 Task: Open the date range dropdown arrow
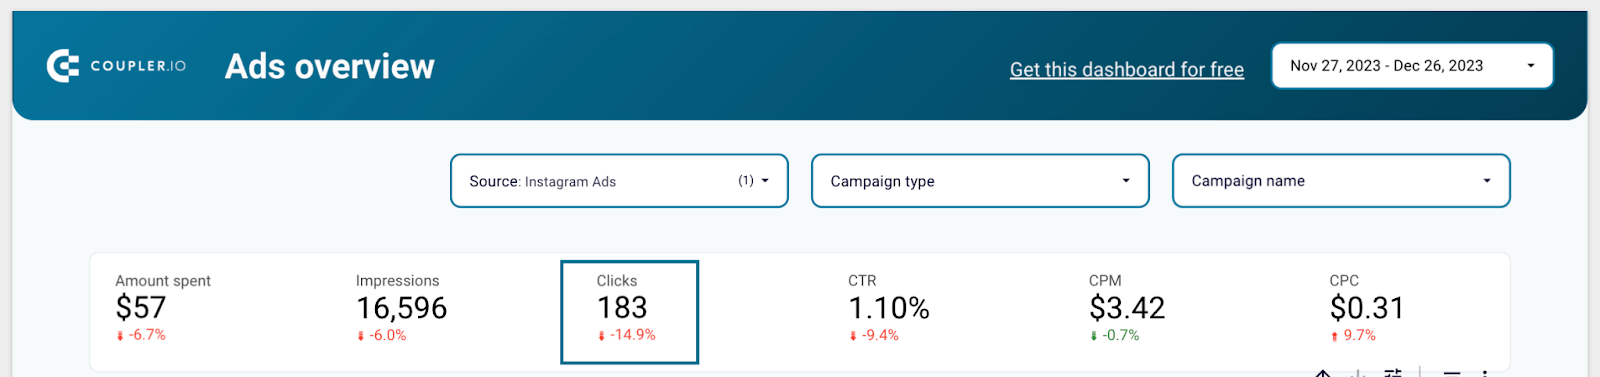tap(1530, 66)
